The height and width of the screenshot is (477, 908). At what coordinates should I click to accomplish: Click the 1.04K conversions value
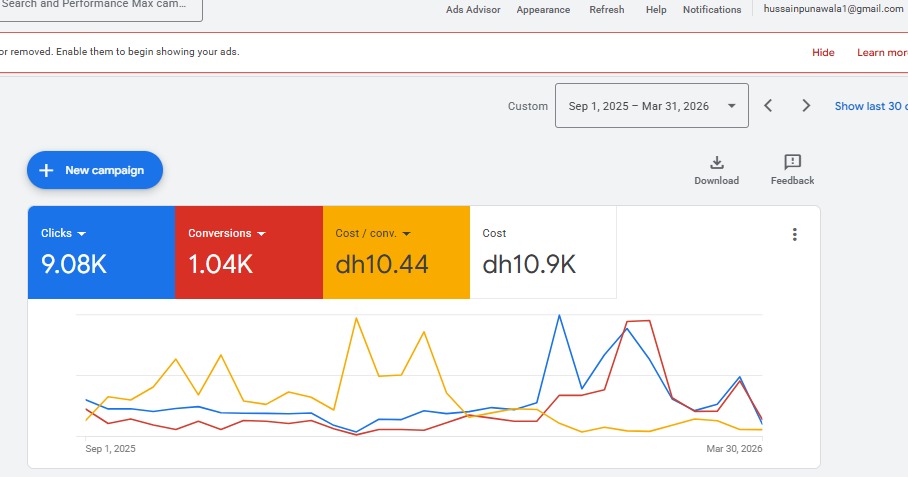pos(221,265)
